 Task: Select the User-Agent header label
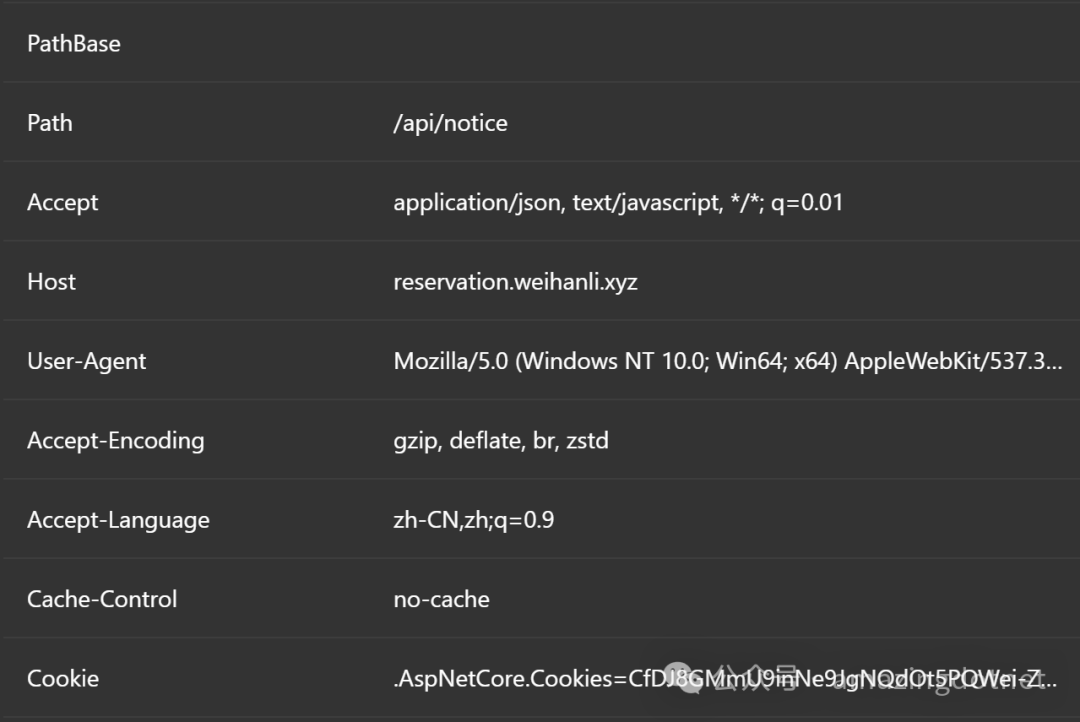coord(86,361)
